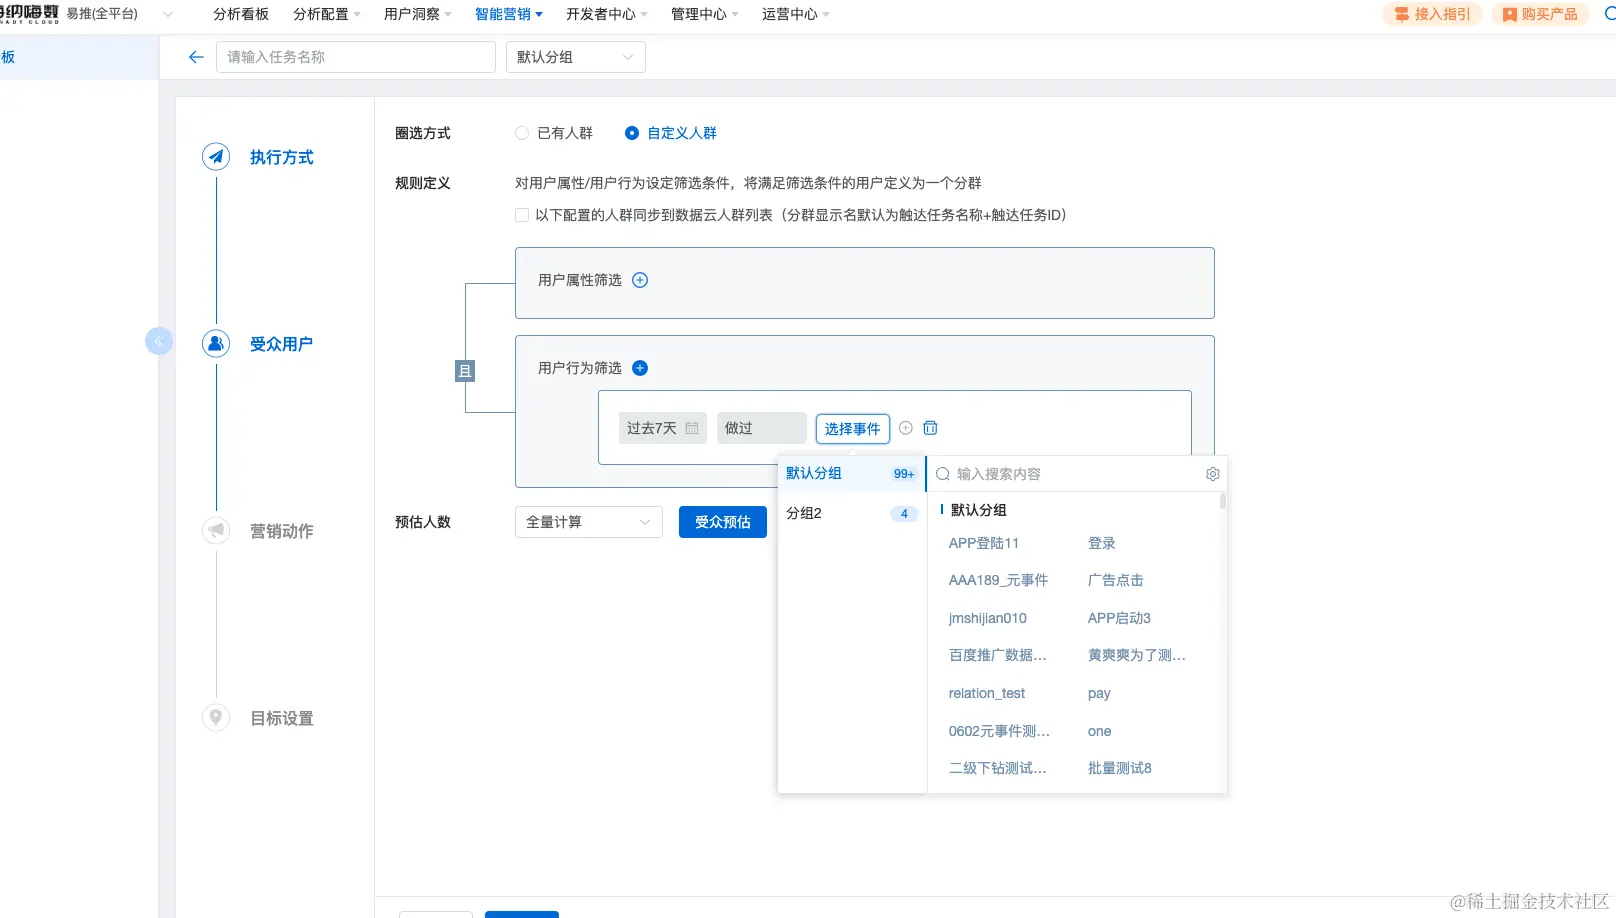This screenshot has width=1616, height=918.
Task: Choose the pay event
Action: click(x=1099, y=693)
